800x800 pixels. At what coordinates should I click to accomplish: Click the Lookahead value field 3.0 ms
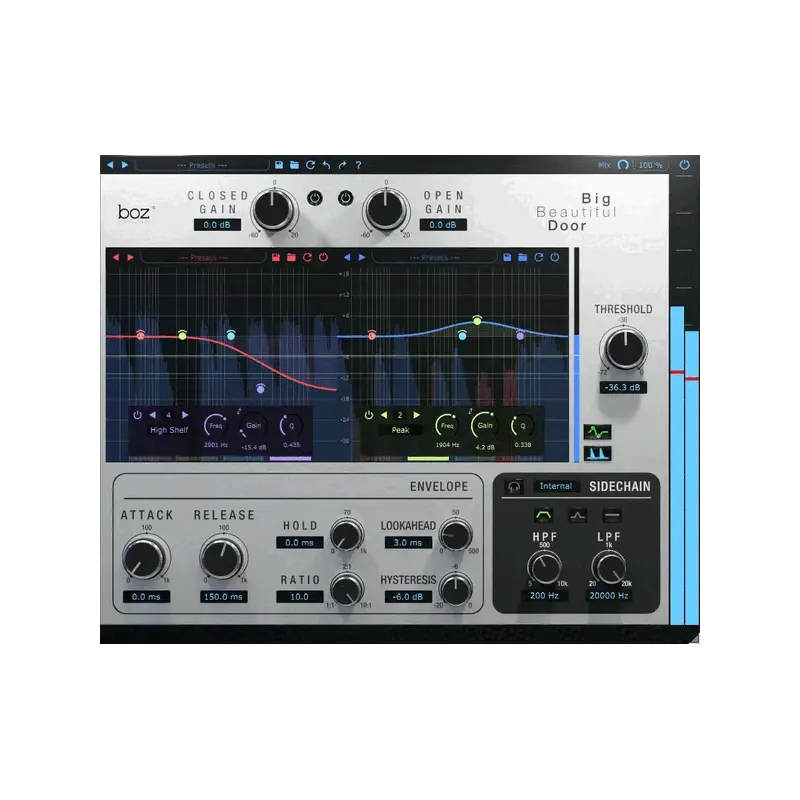[408, 542]
